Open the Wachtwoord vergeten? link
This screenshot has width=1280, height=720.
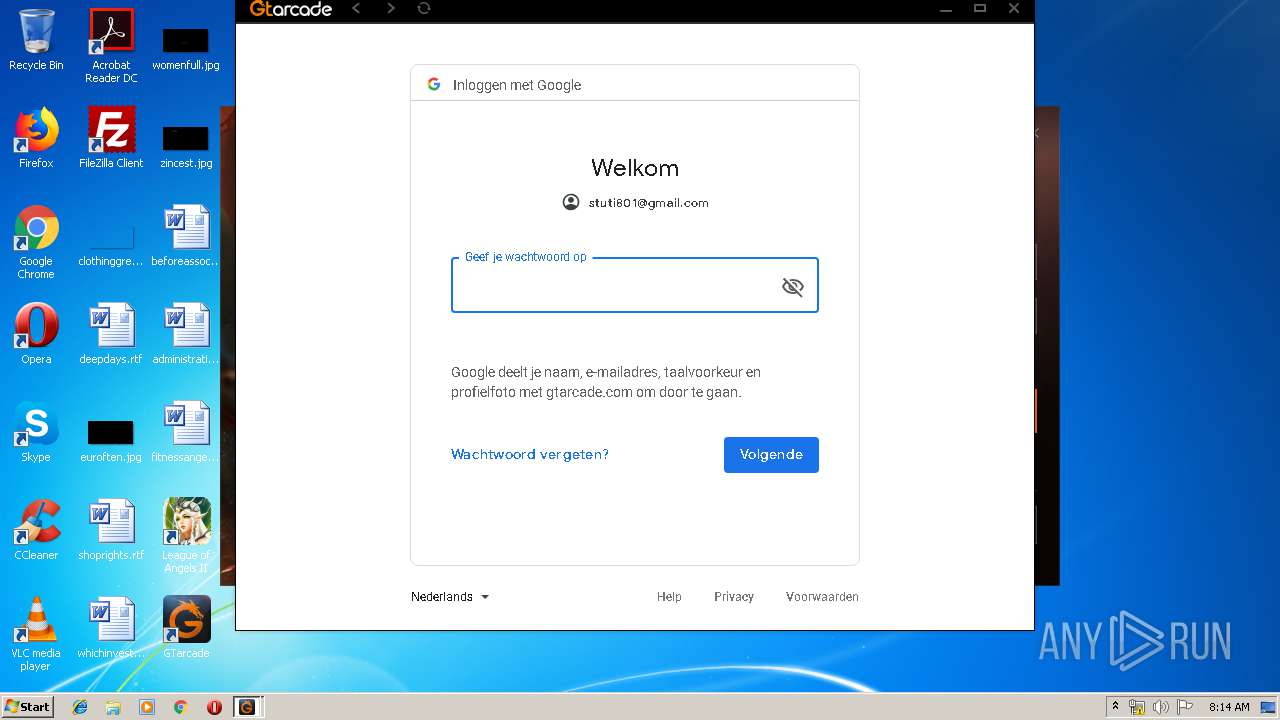pyautogui.click(x=530, y=455)
